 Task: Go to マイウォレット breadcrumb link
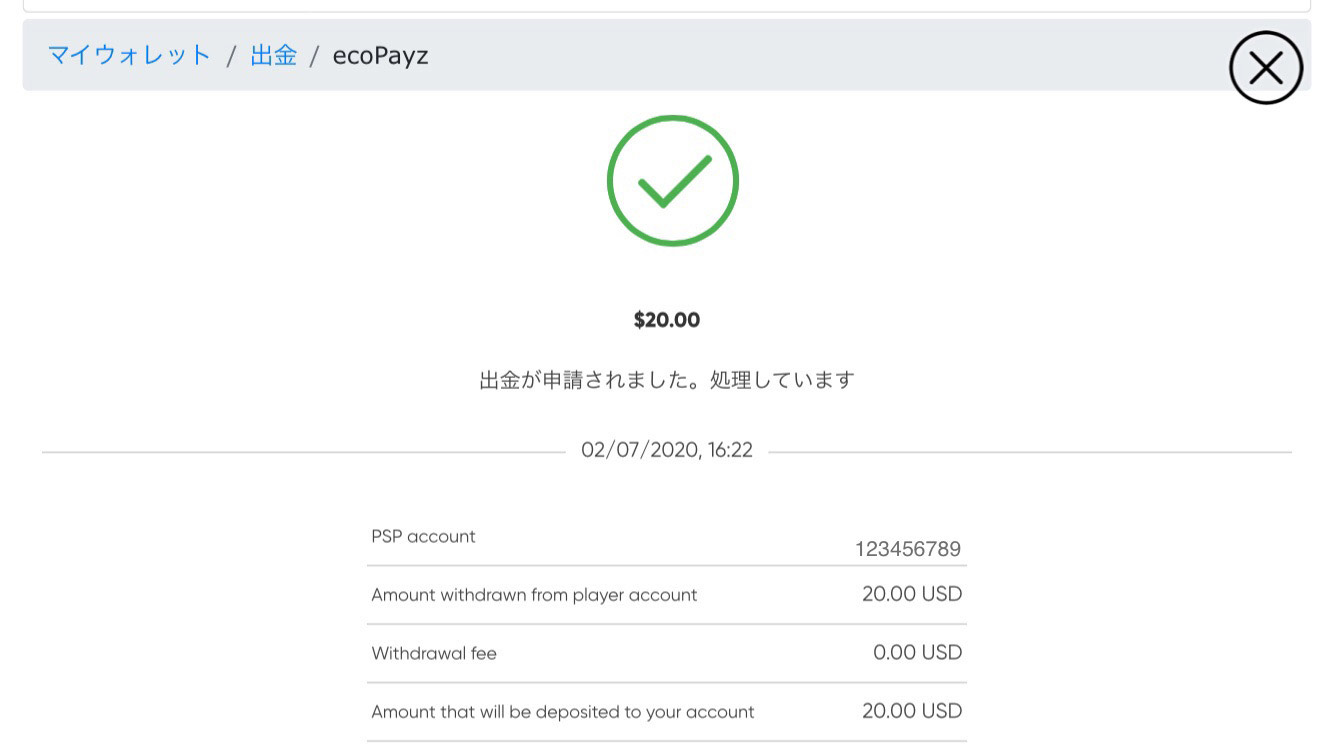click(x=129, y=55)
